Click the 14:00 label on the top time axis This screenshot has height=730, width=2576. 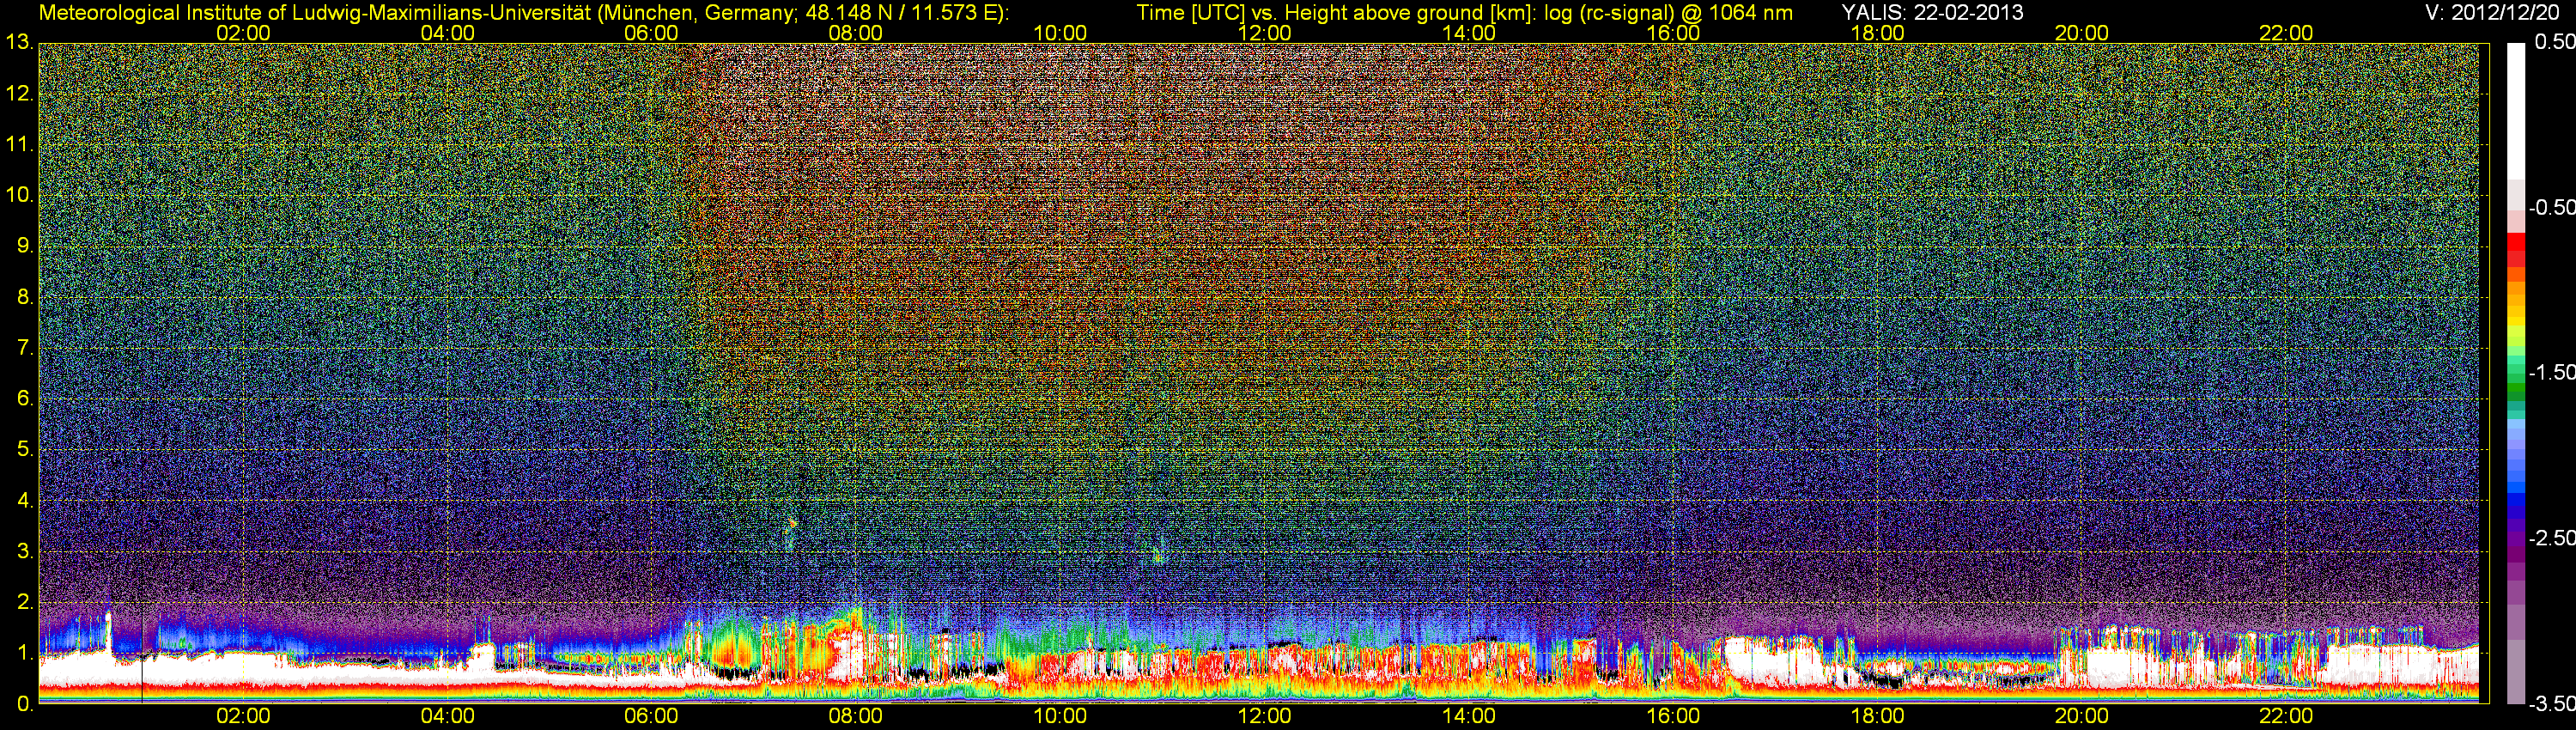pos(1469,33)
